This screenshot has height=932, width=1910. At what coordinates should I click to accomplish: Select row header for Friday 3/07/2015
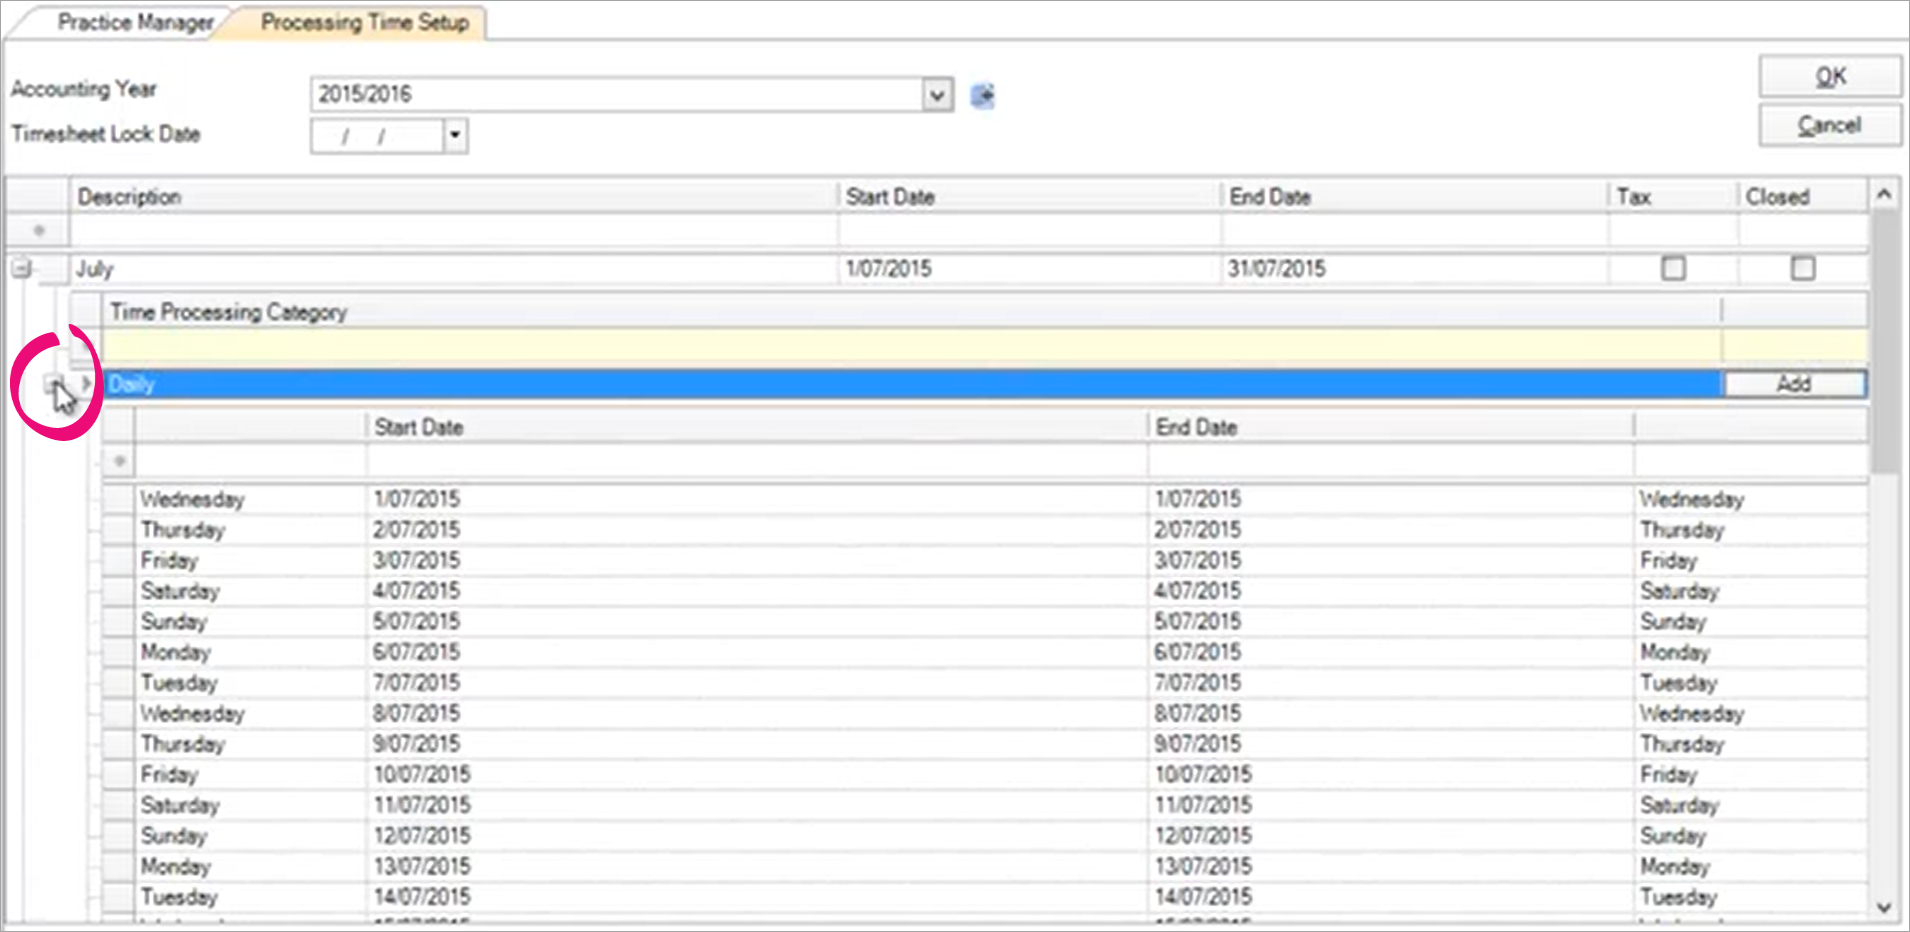pyautogui.click(x=118, y=561)
